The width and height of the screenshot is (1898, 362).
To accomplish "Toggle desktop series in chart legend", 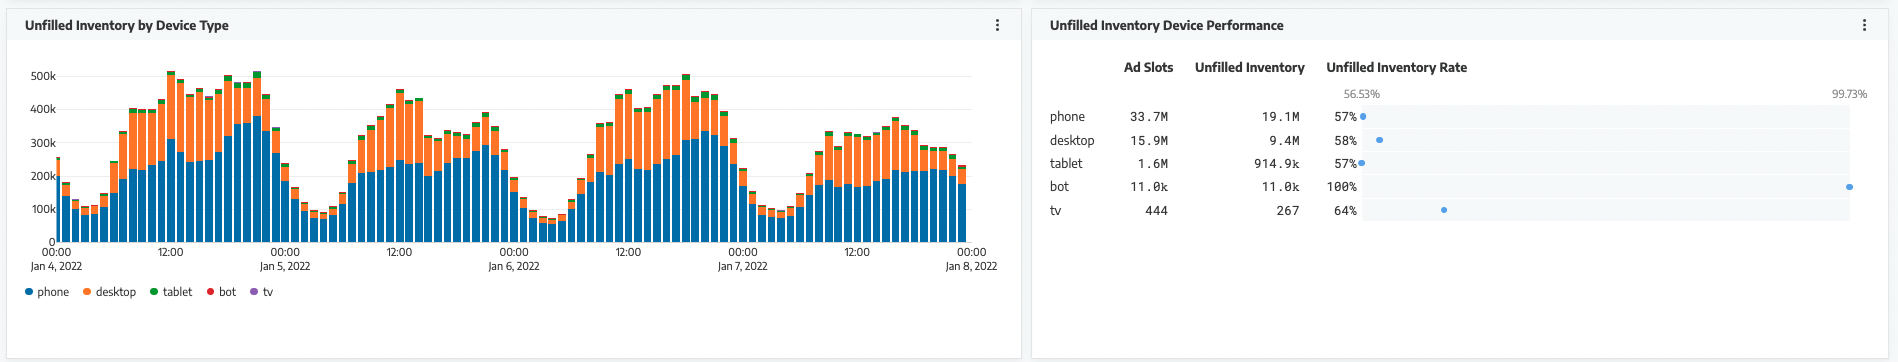I will (109, 292).
